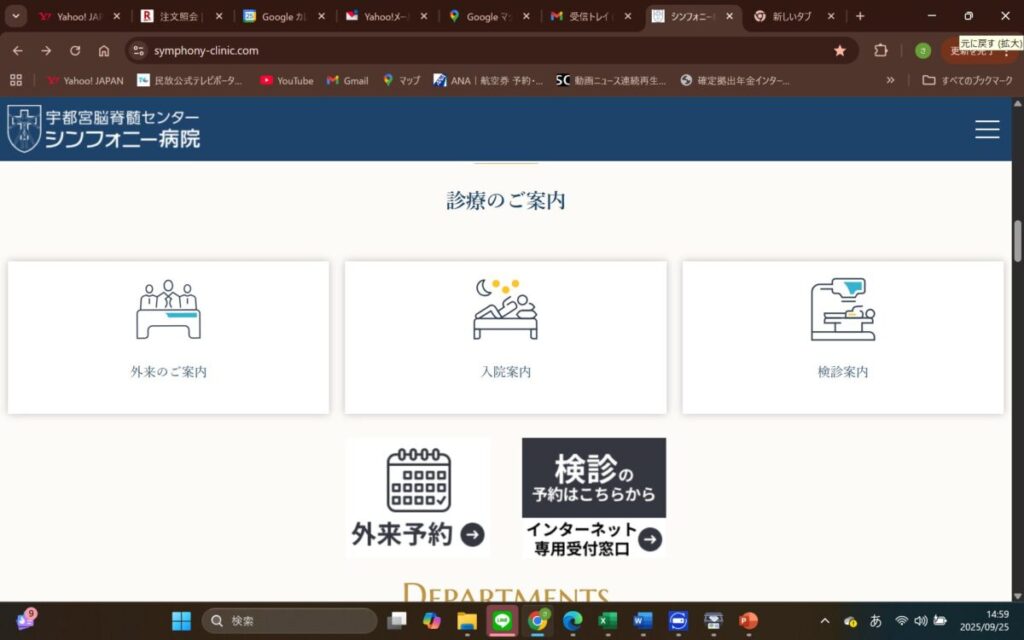The height and width of the screenshot is (640, 1024).
Task: Go to the browser home page icon
Action: point(104,51)
